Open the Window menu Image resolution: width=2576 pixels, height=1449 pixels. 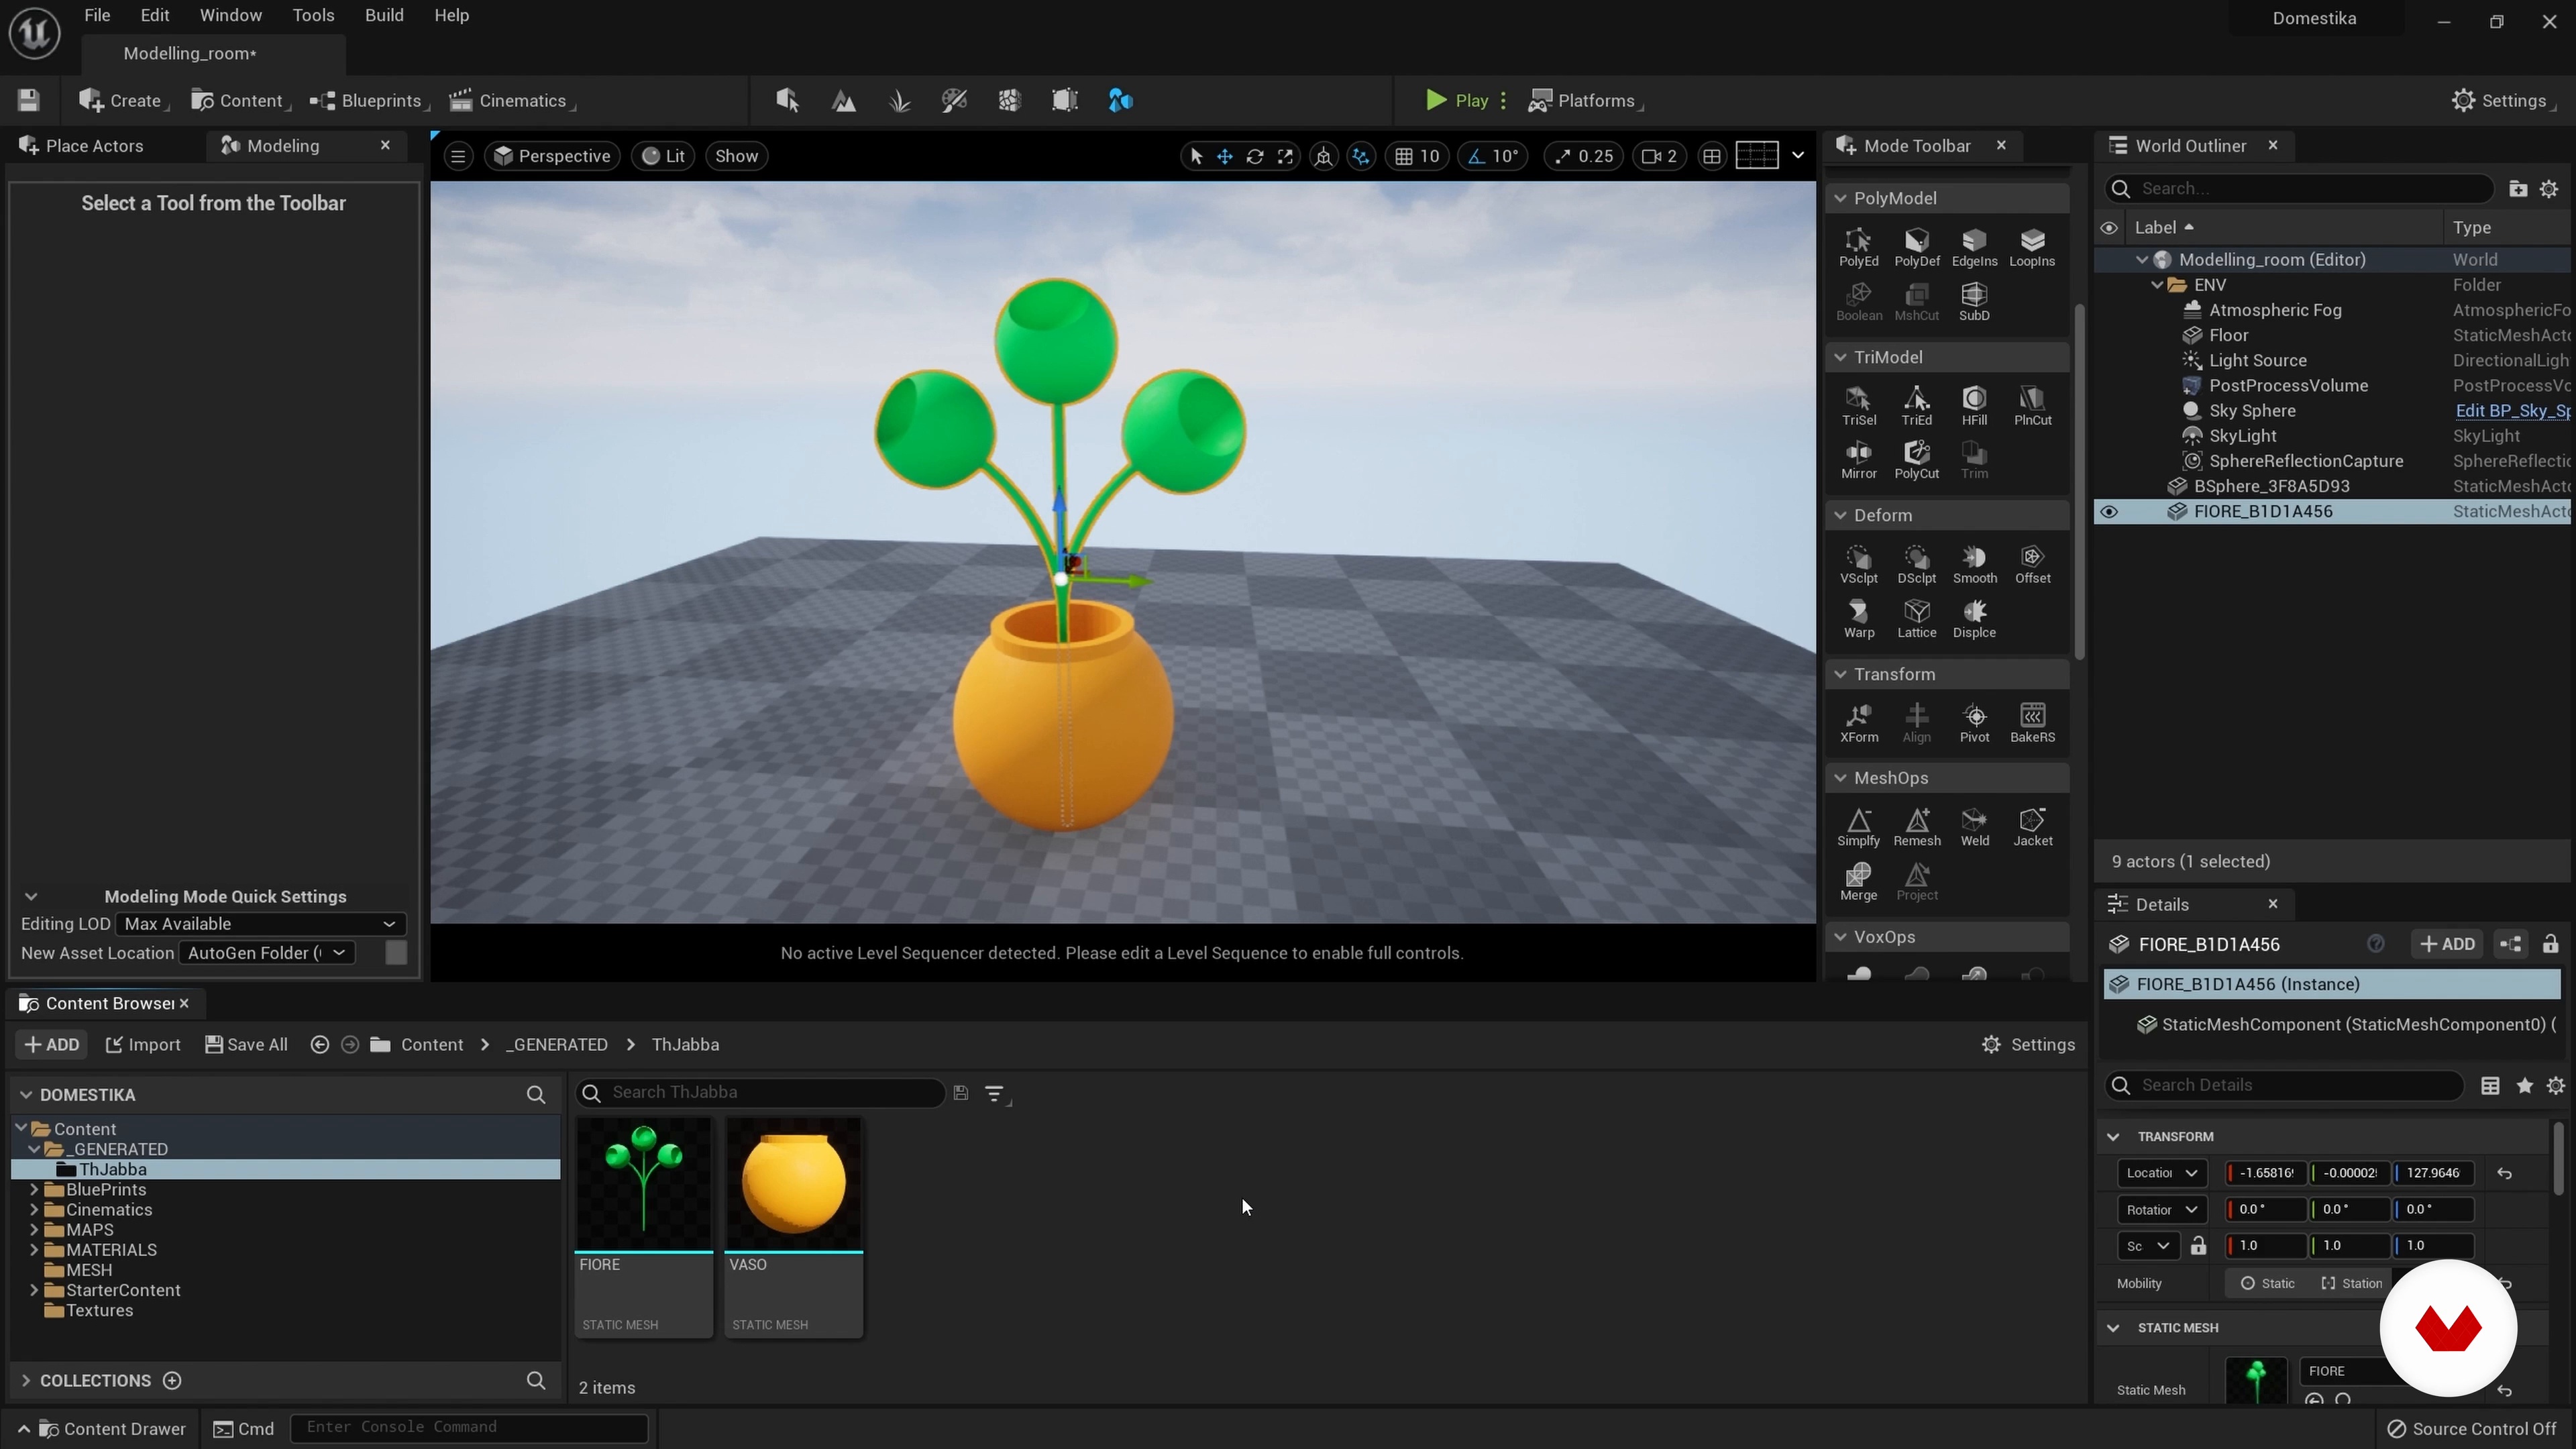(x=230, y=15)
